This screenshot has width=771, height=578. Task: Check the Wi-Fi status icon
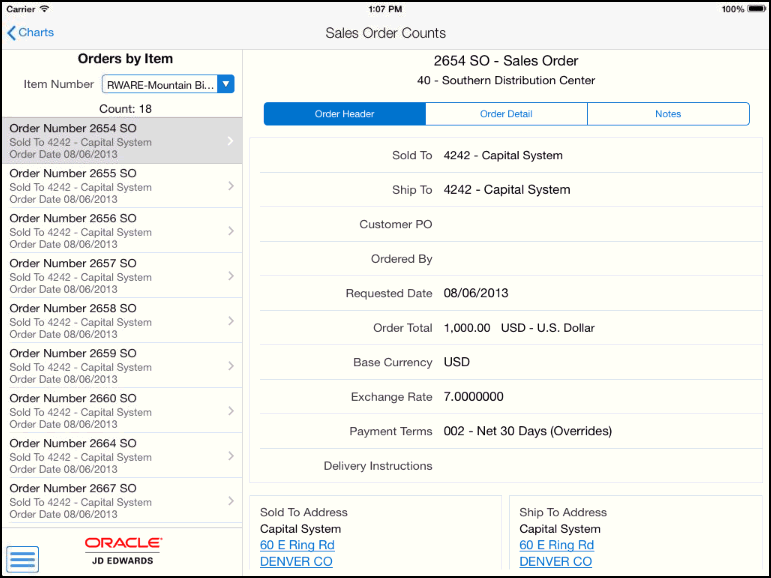pos(45,9)
